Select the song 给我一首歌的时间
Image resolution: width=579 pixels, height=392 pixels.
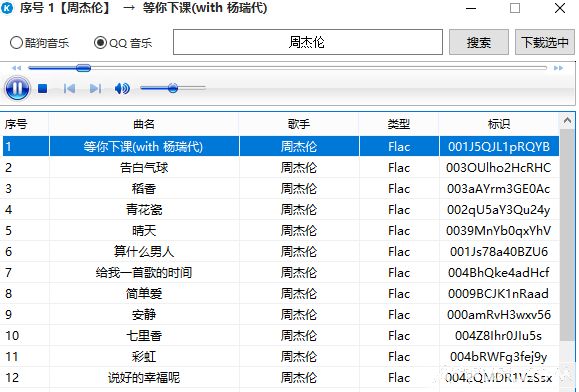point(144,273)
